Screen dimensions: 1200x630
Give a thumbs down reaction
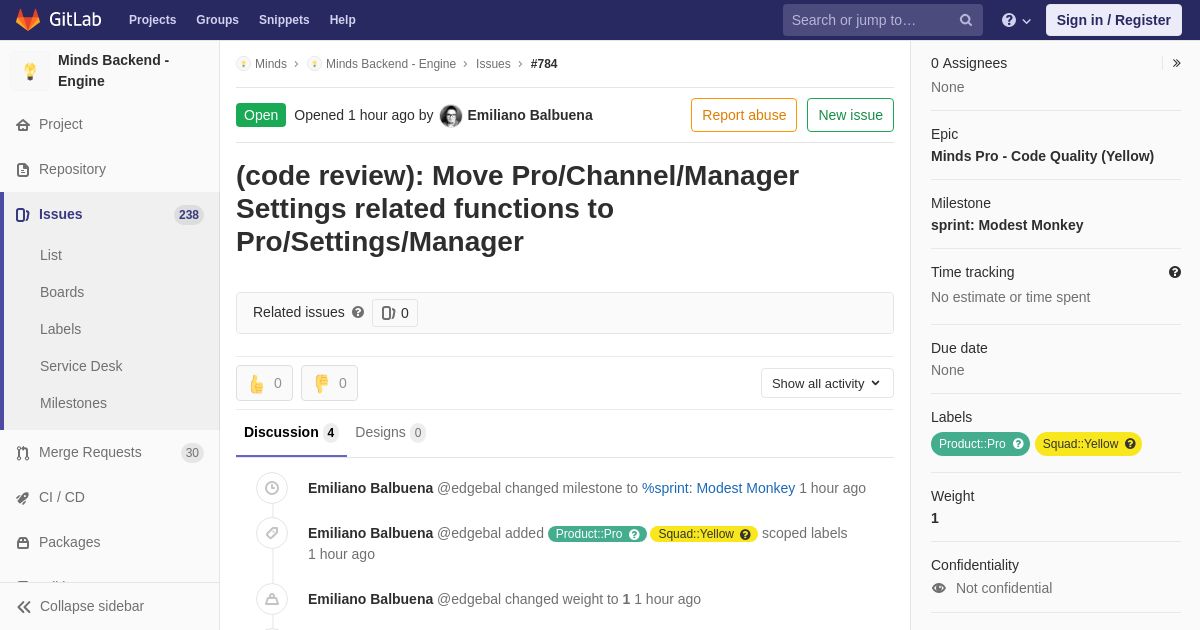pos(329,383)
